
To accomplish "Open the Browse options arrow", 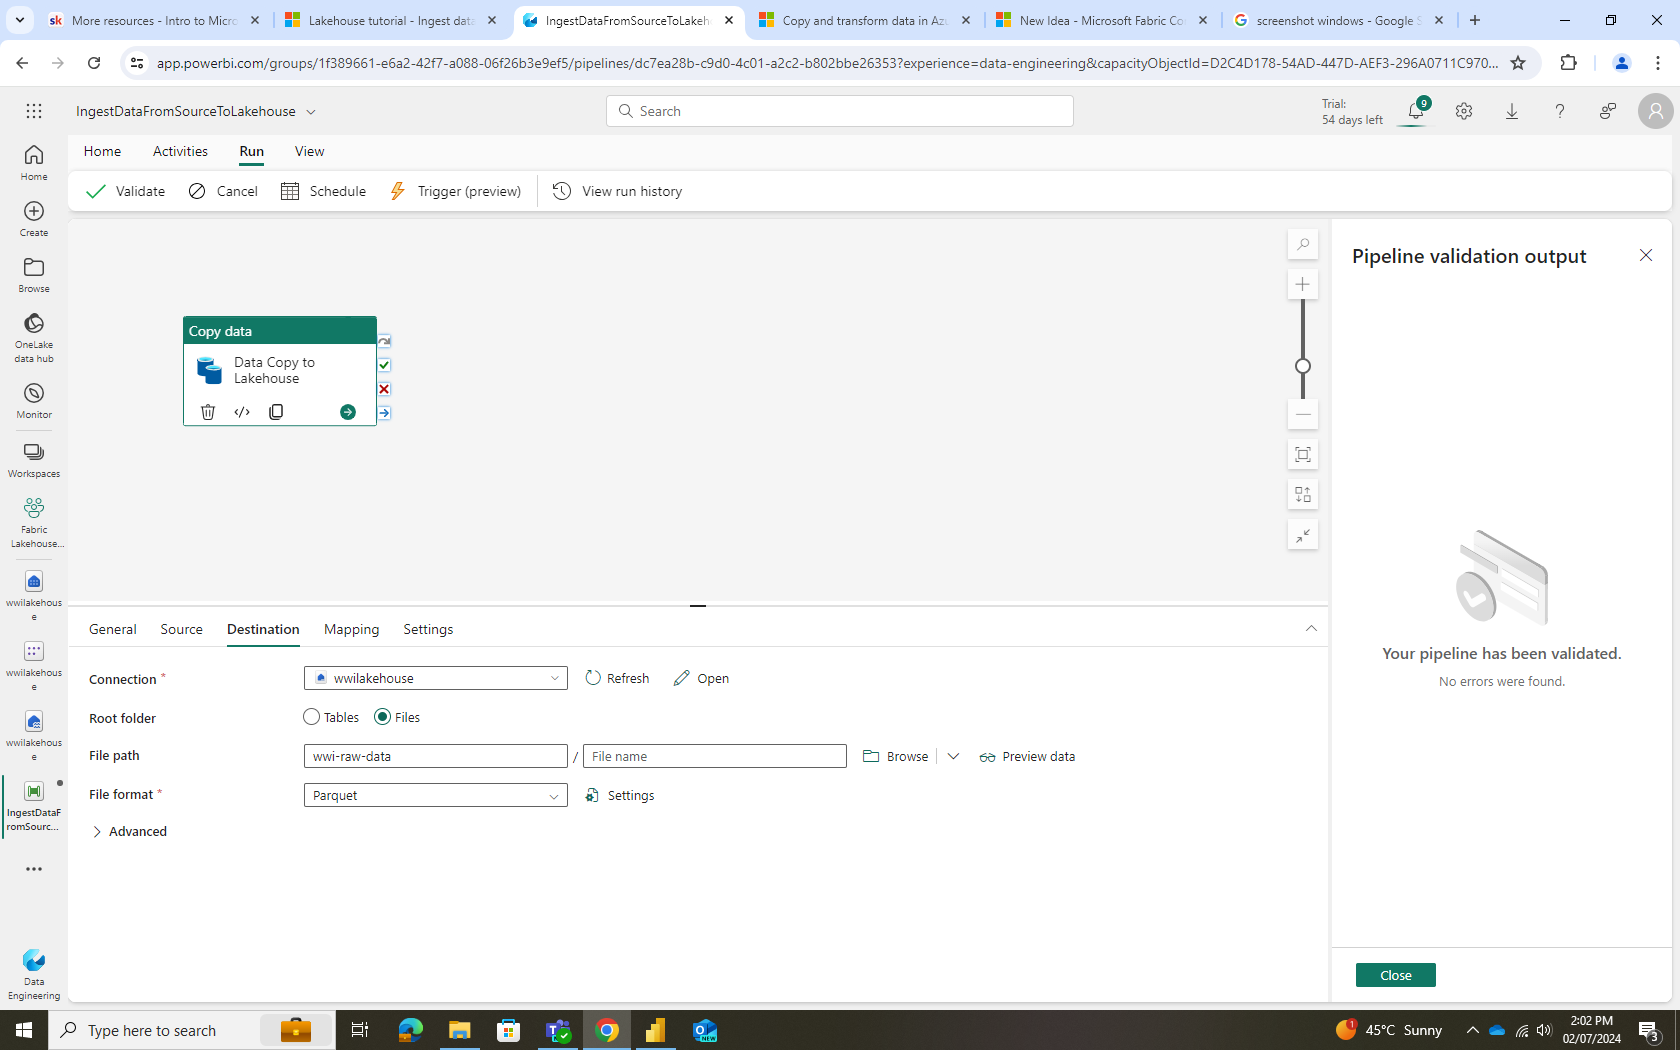I will tap(953, 757).
